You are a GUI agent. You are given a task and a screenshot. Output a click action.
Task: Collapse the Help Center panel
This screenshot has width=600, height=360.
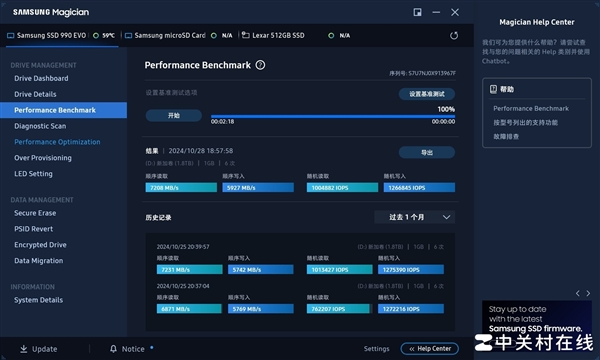[x=429, y=349]
